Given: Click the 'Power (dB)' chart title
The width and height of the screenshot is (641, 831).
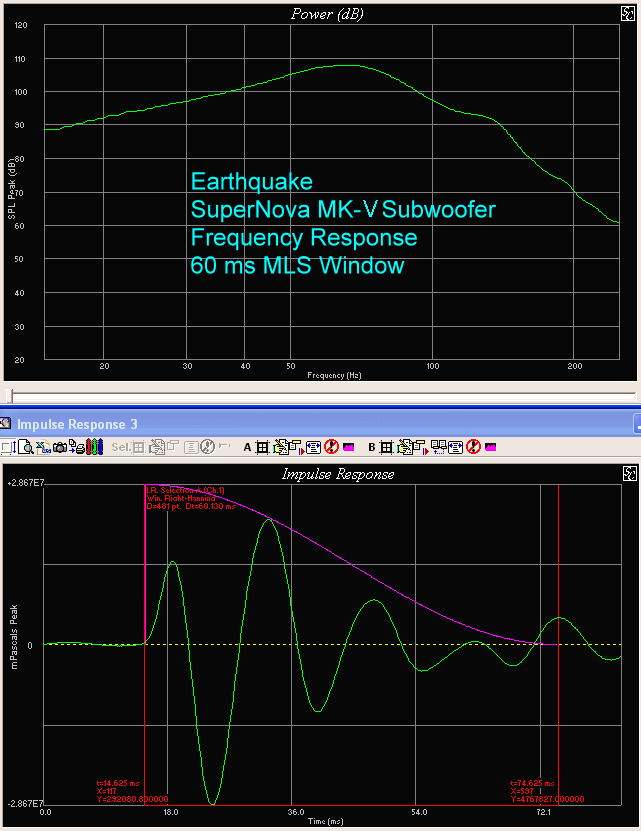Looking at the screenshot, I should pyautogui.click(x=327, y=14).
